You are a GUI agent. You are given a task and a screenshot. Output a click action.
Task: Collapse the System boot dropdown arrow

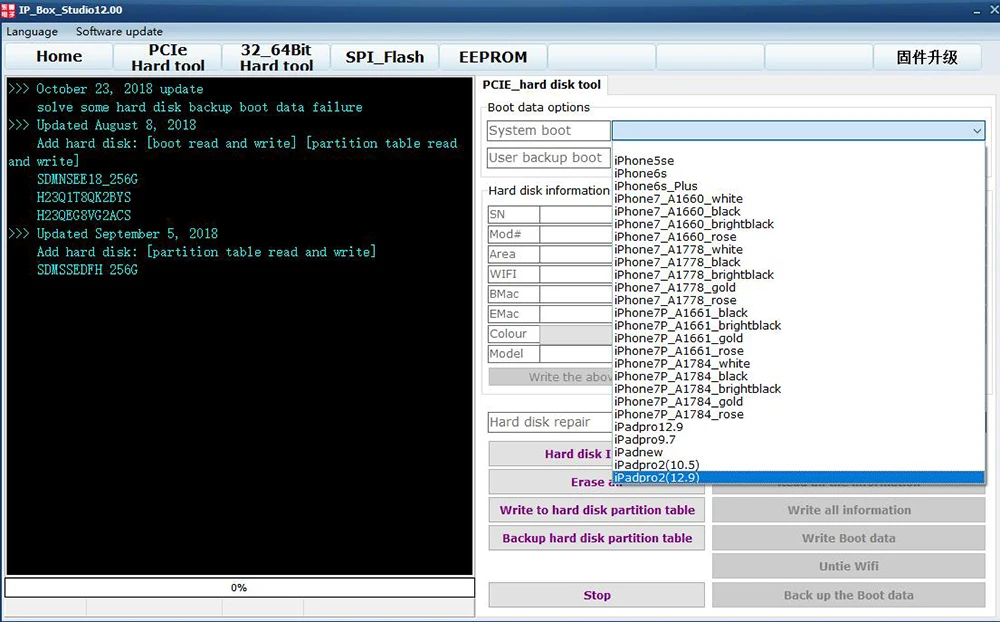pyautogui.click(x=976, y=131)
